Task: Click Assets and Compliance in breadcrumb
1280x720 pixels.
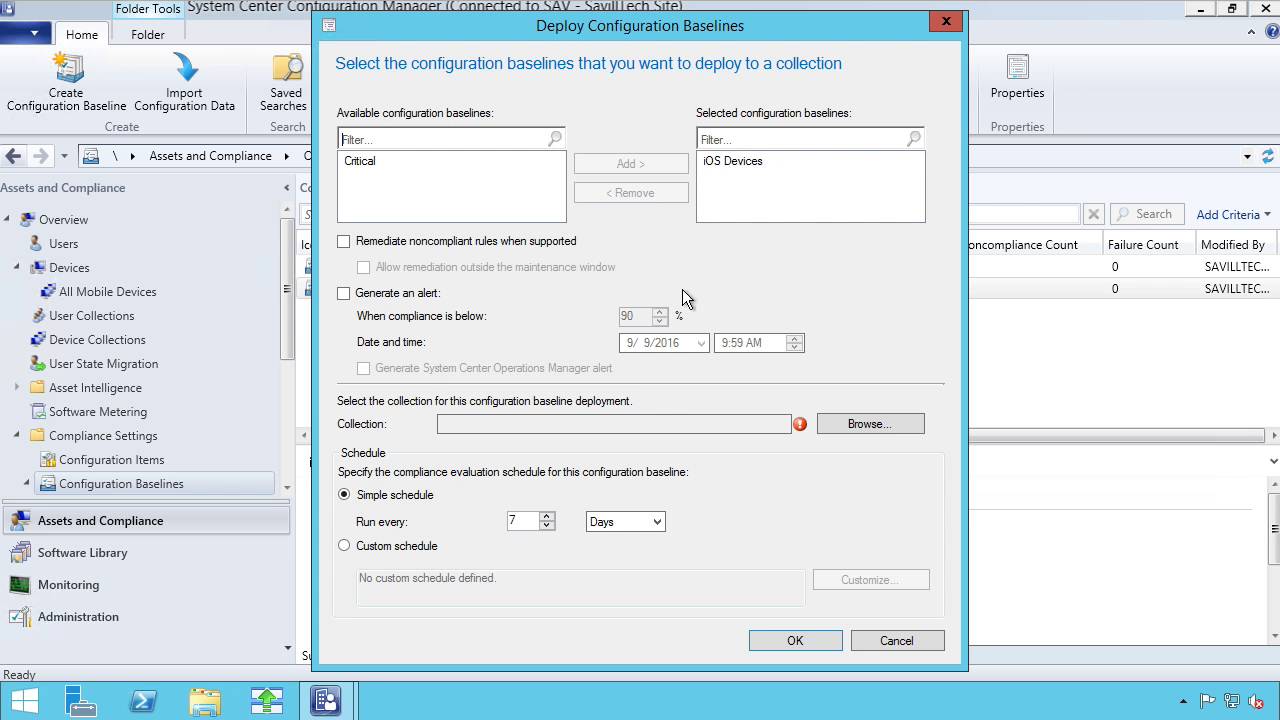Action: pos(210,156)
